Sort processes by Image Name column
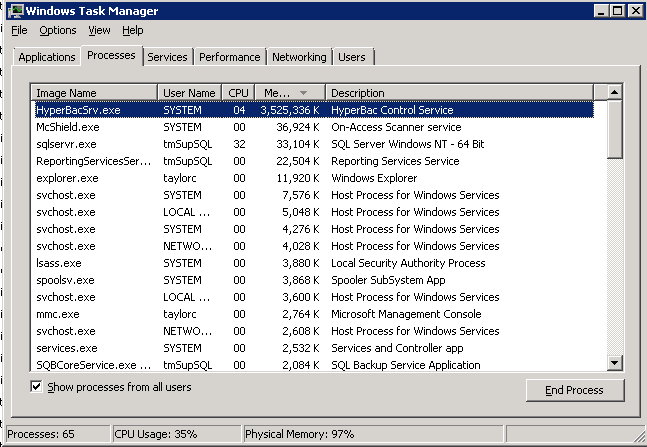Viewport: 647px width, 447px height. (94, 93)
